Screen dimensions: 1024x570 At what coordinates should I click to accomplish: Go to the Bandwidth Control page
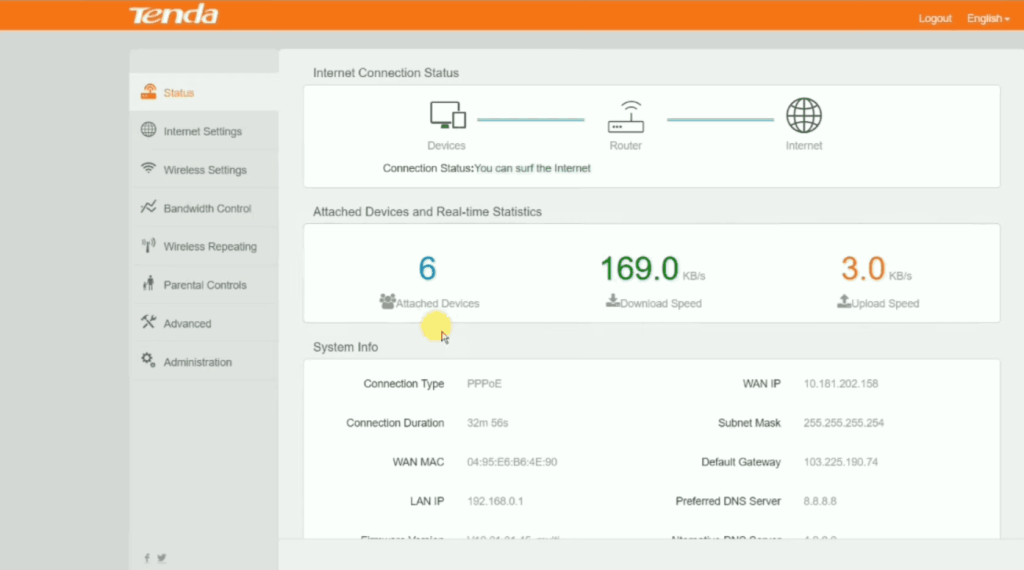tap(207, 209)
